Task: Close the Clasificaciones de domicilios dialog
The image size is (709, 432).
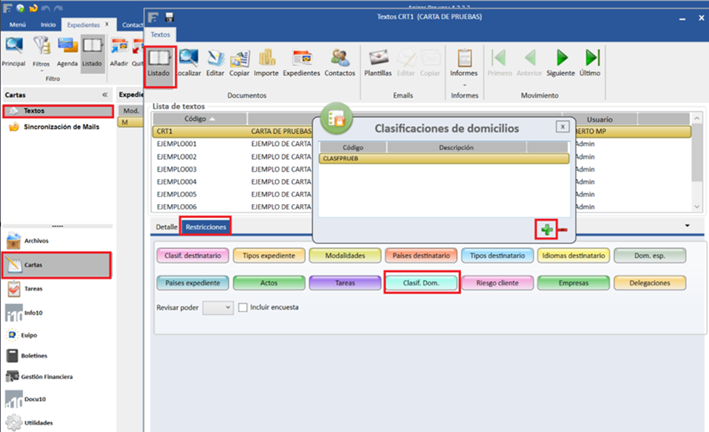Action: [563, 127]
